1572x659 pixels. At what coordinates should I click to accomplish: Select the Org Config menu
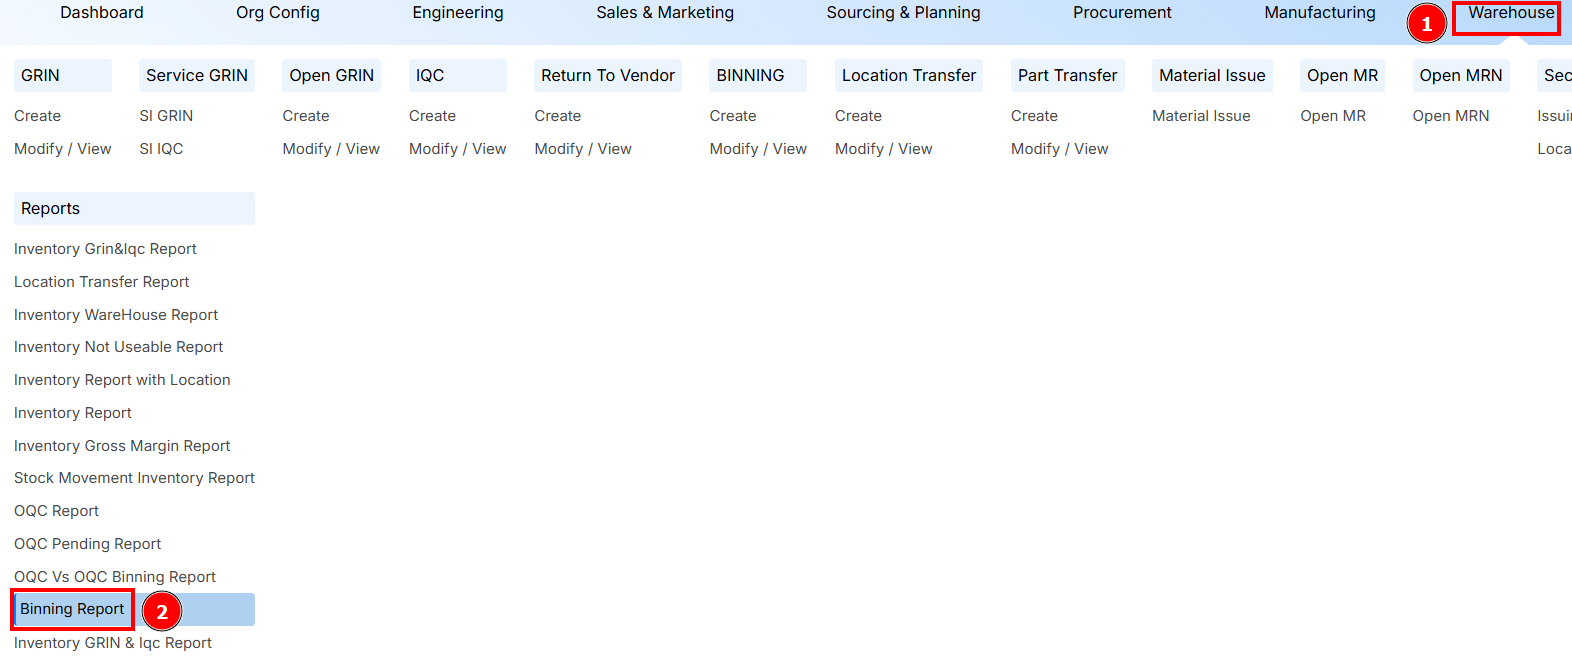277,13
